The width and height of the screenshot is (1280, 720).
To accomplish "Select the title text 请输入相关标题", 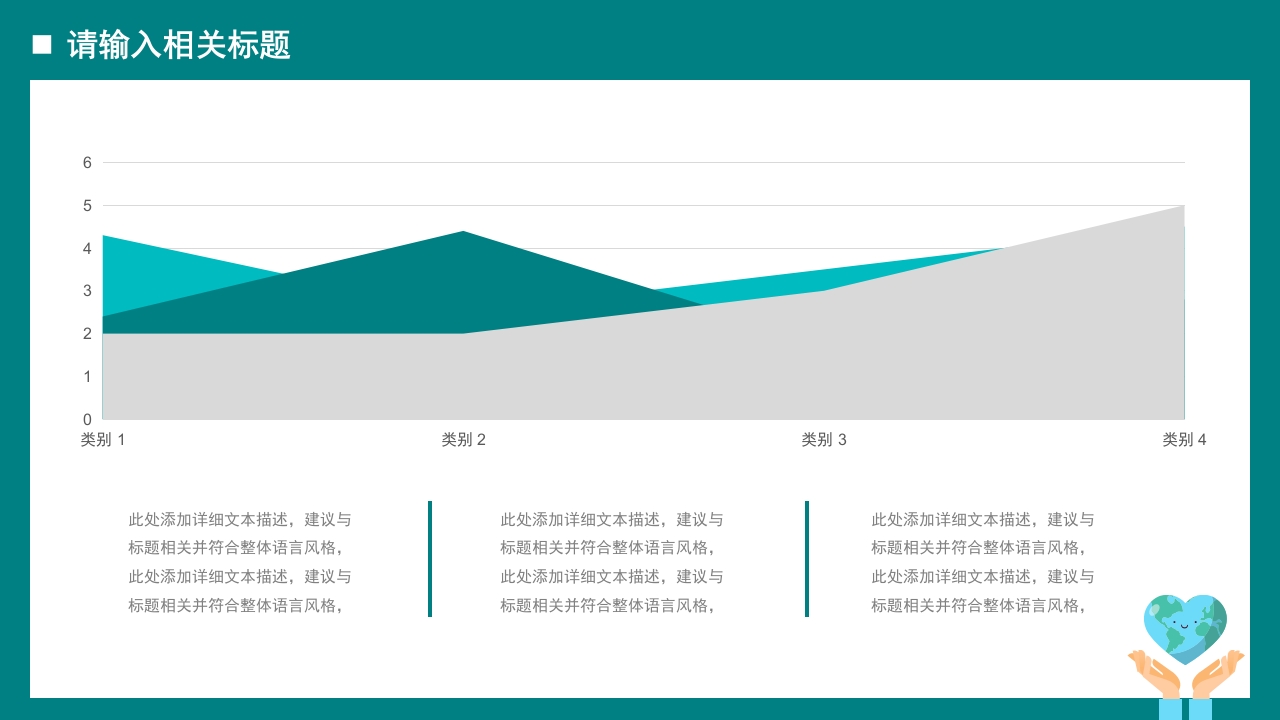I will (179, 45).
